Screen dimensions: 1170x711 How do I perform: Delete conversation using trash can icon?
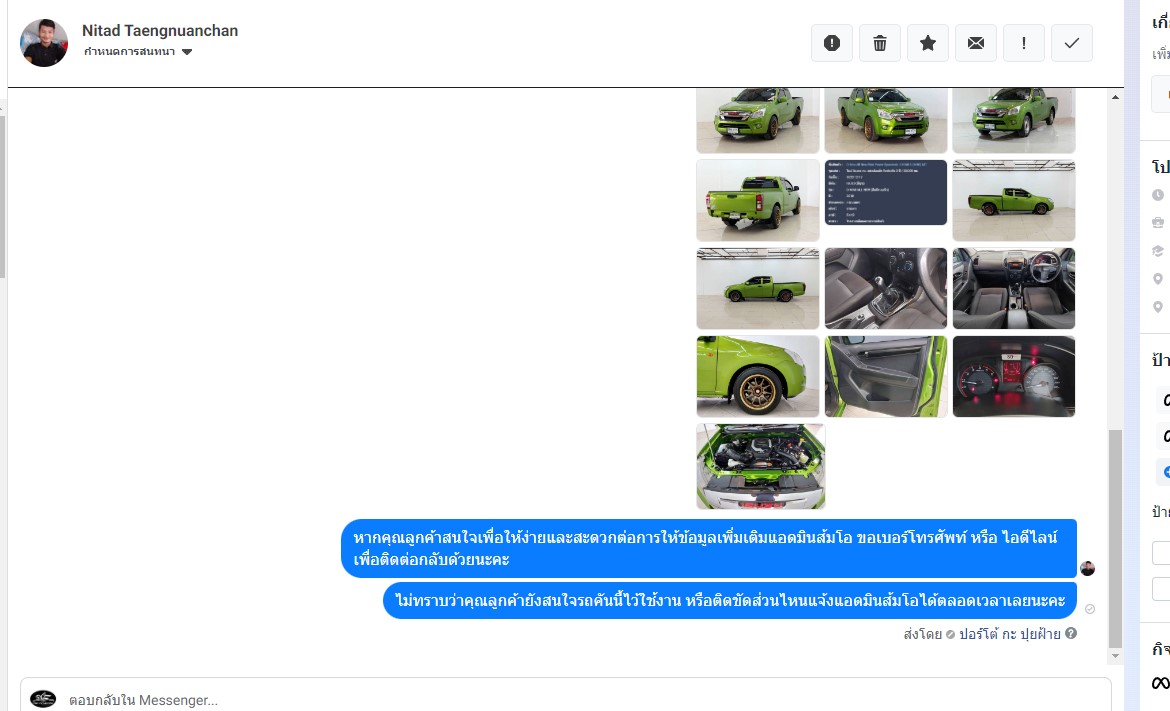(x=880, y=43)
